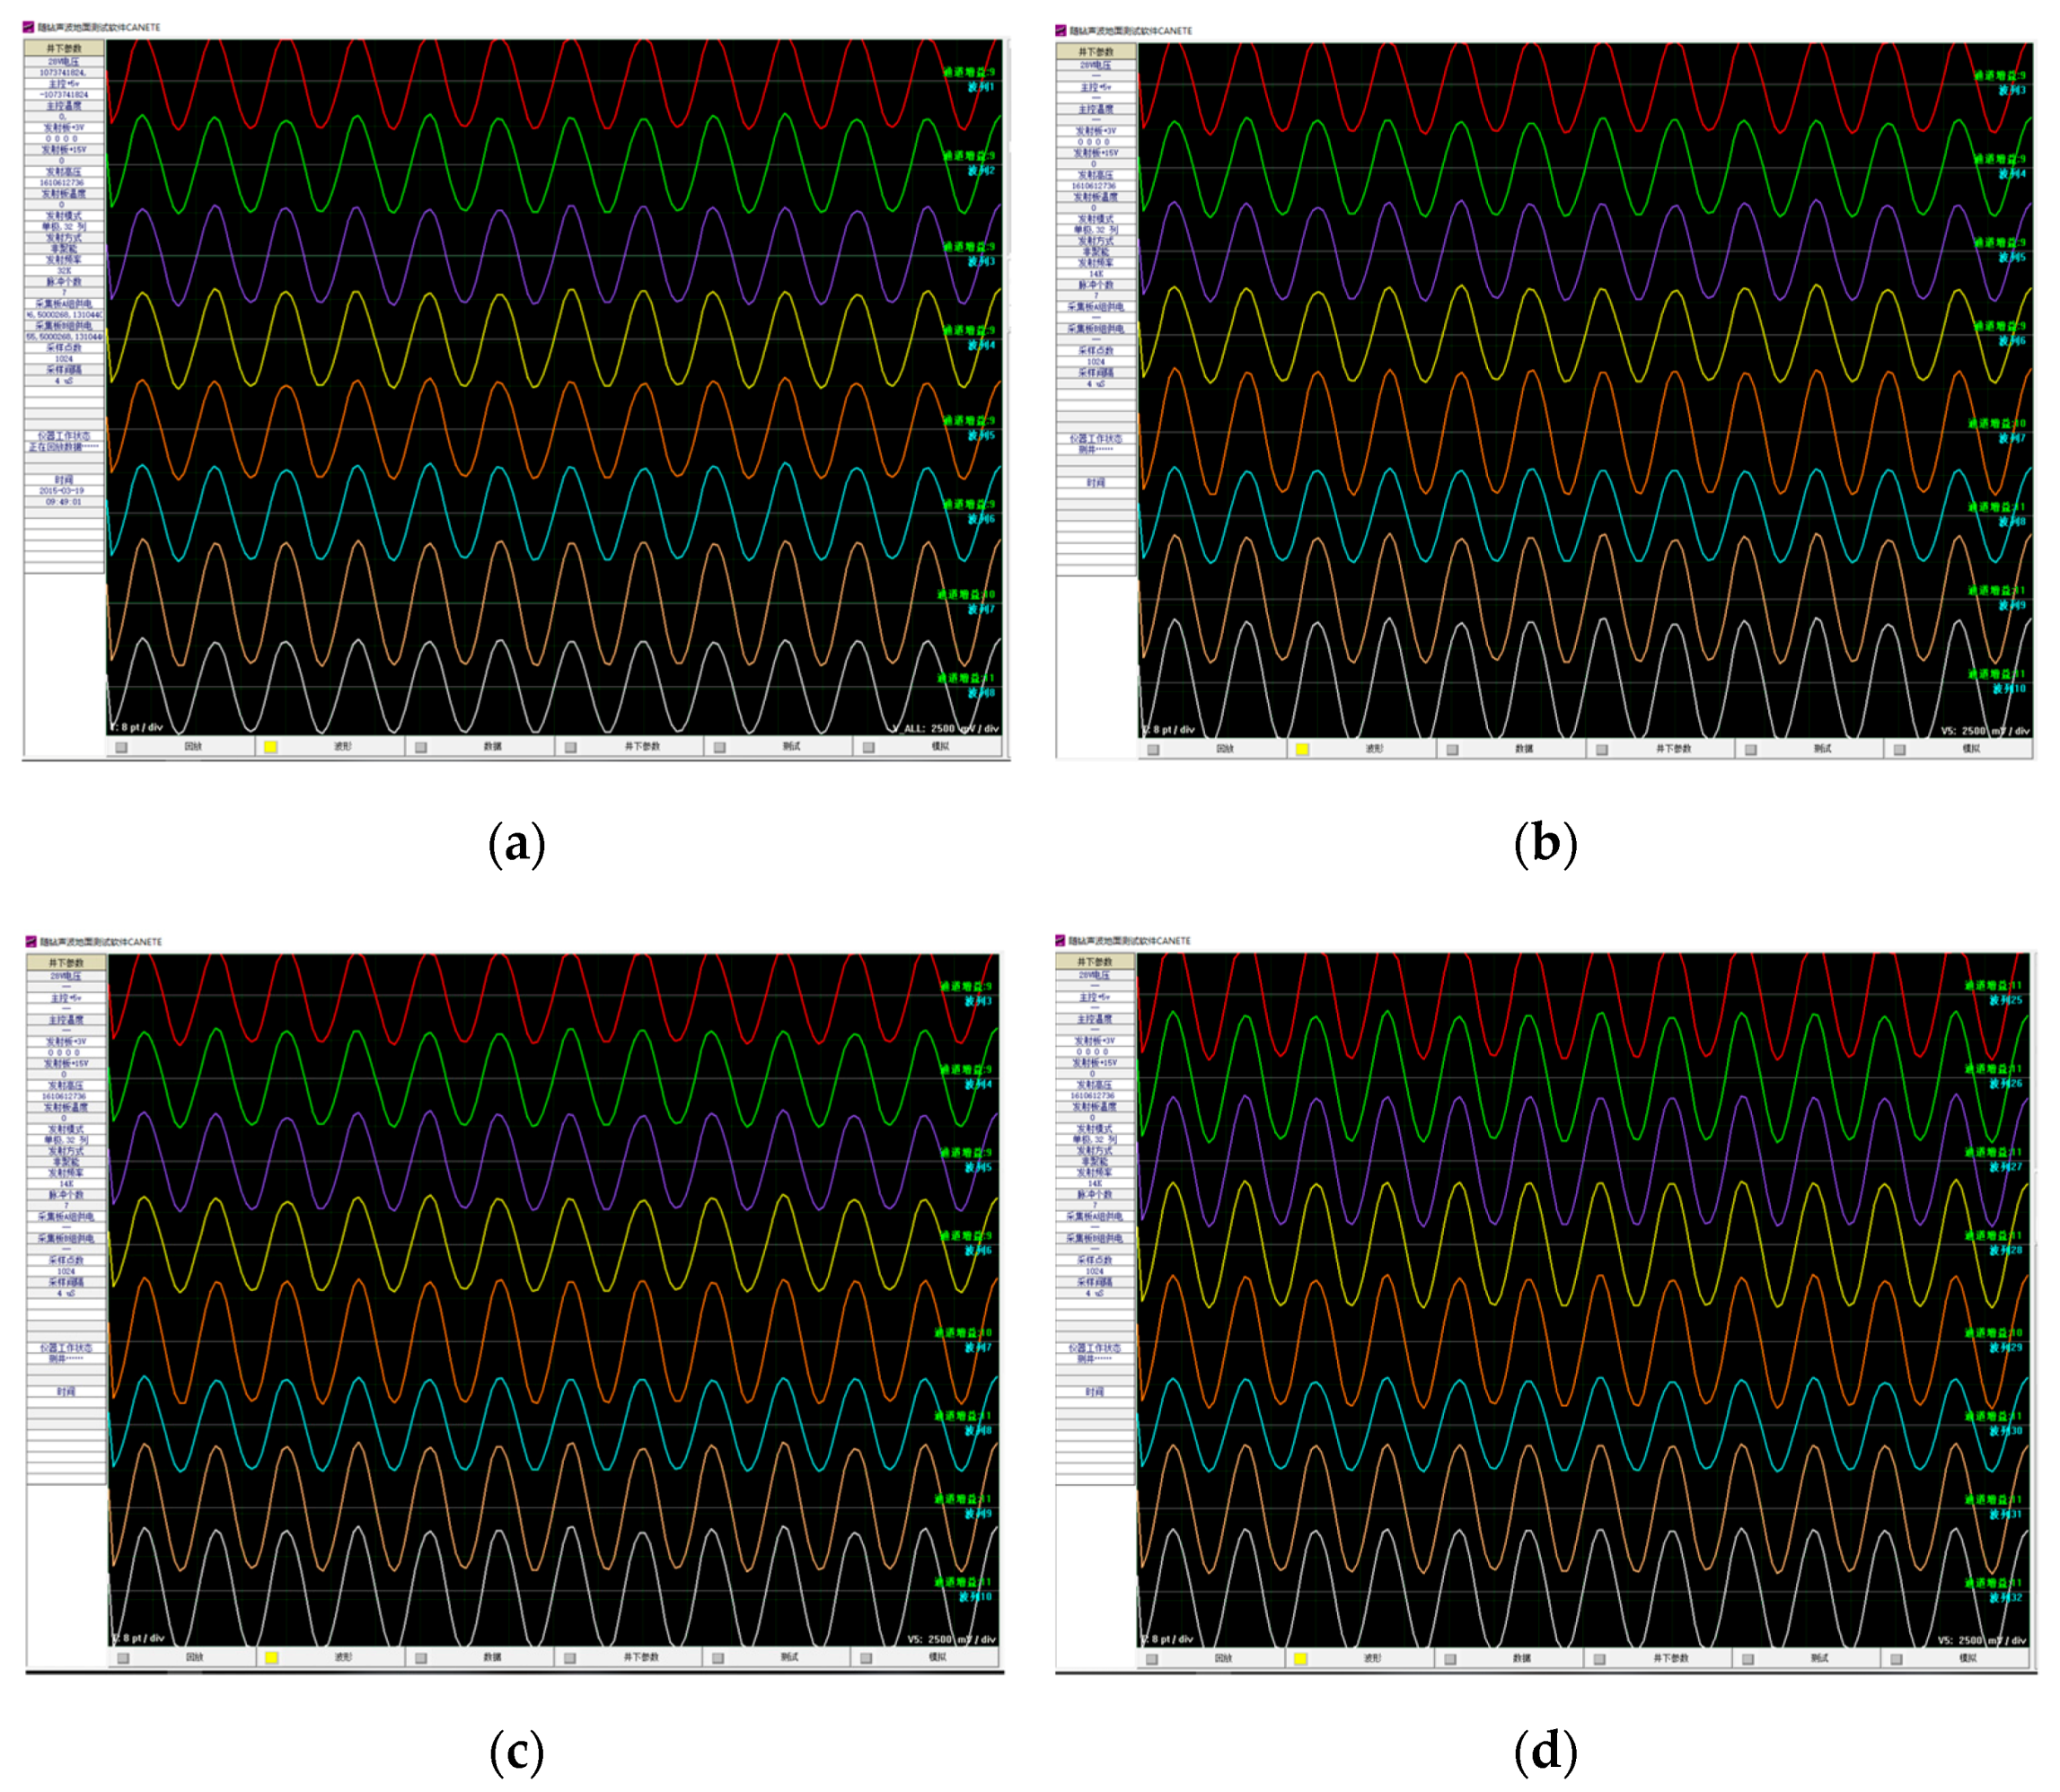2060x1792 pixels.
Task: Click the yellow 波形 mode indicator in panel (a)
Action: [270, 747]
